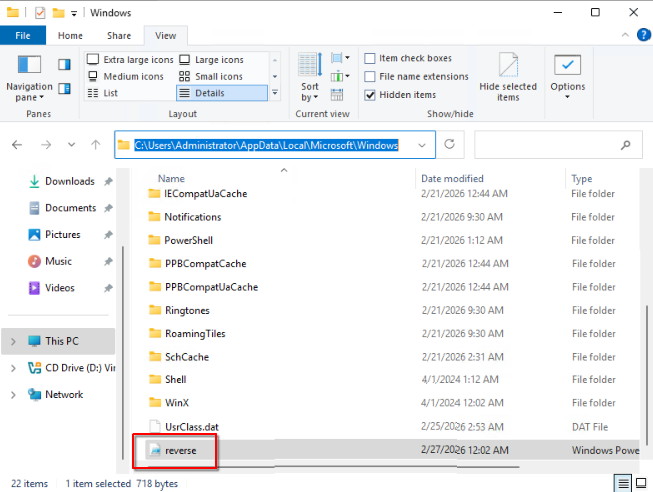Open the Add columns dropdown icon
Screen dimensions: 653x492
[340, 77]
